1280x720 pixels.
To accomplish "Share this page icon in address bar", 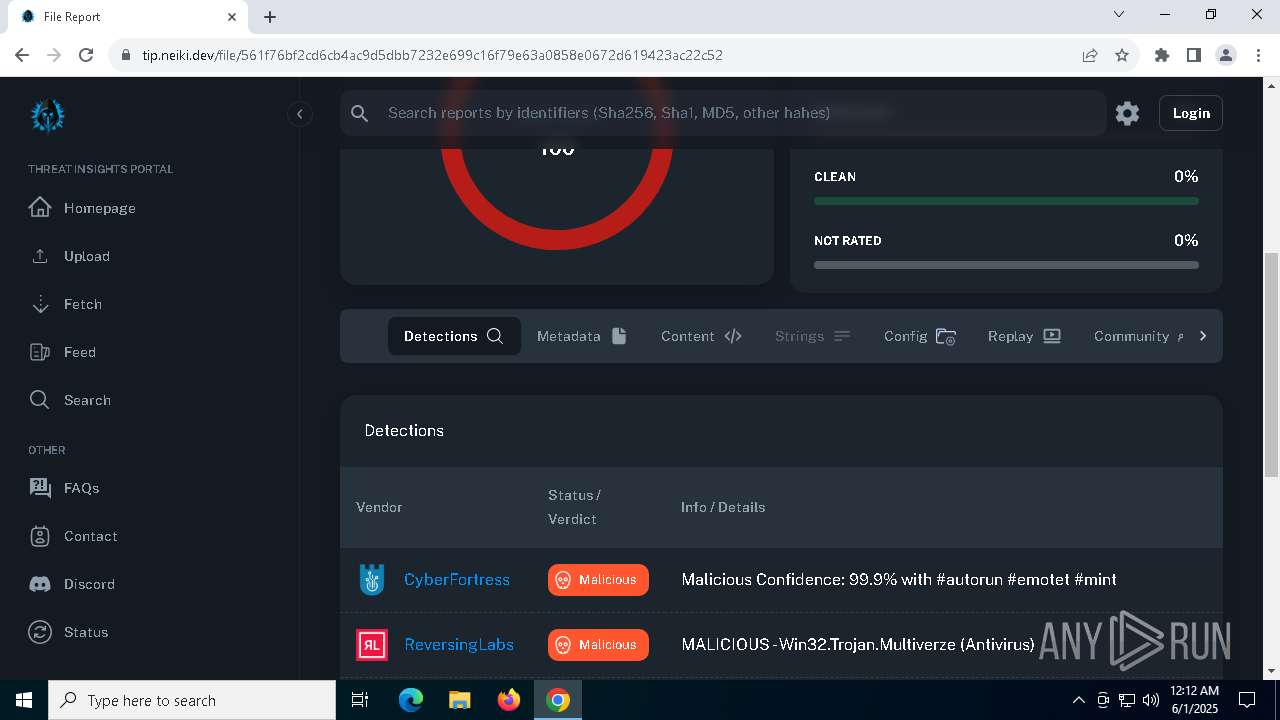I will click(x=1090, y=55).
